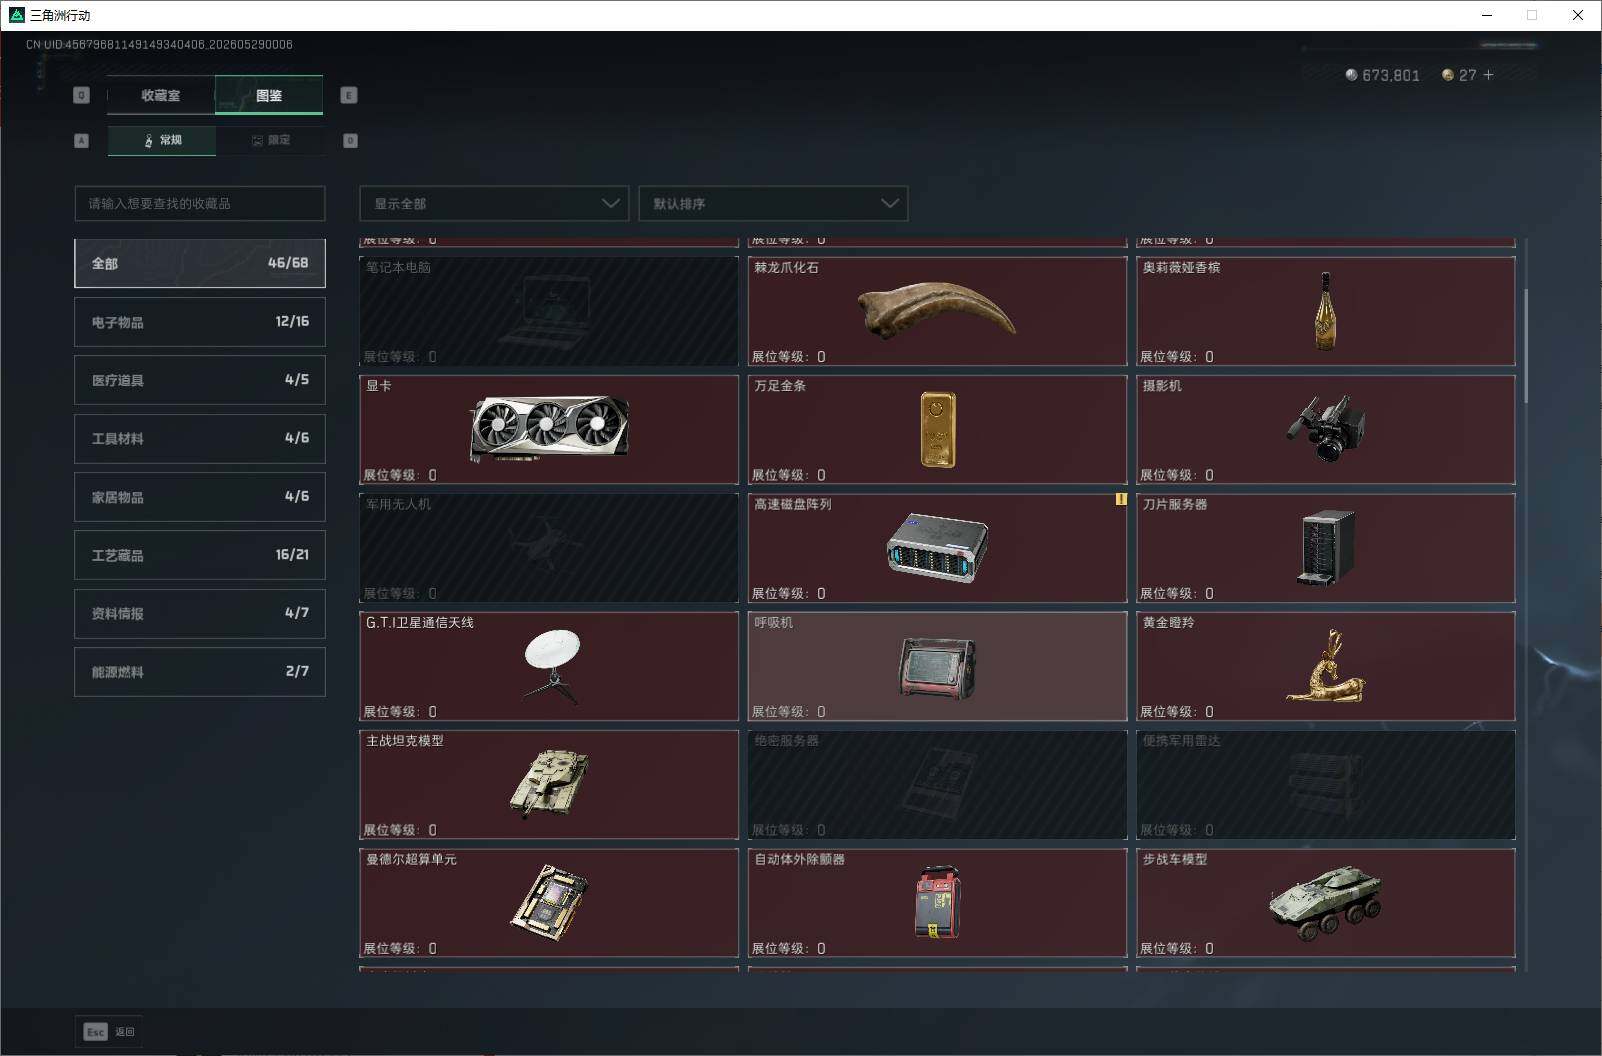Viewport: 1602px width, 1056px height.
Task: Open the locked 便携军用雷达 card
Action: pyautogui.click(x=1325, y=785)
